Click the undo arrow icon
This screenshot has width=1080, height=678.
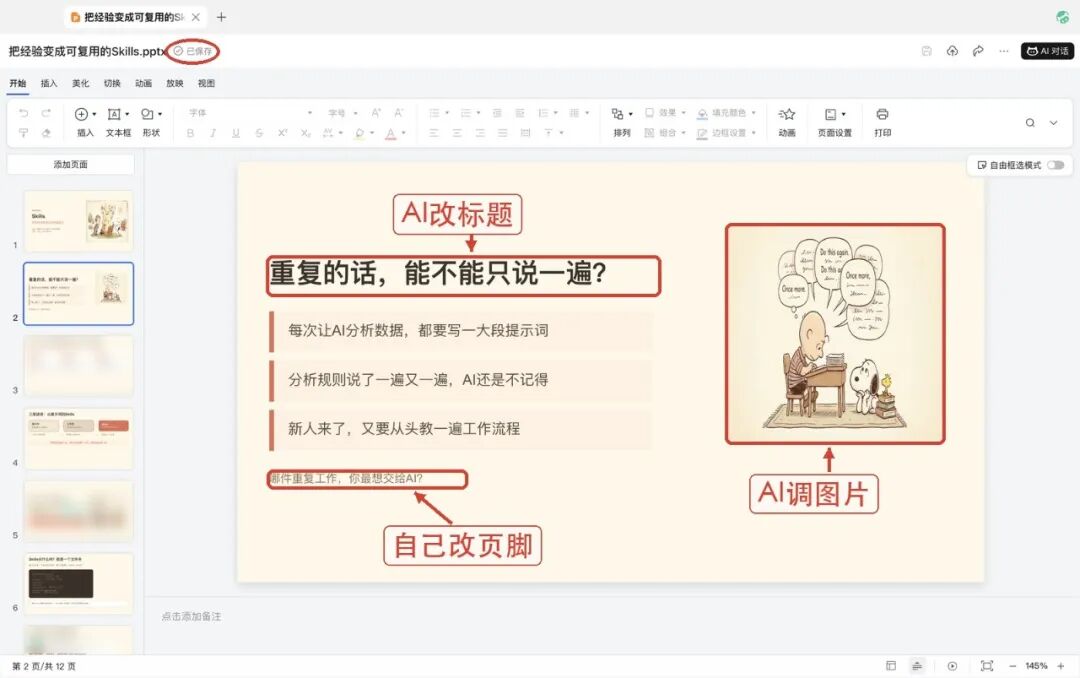pyautogui.click(x=23, y=113)
